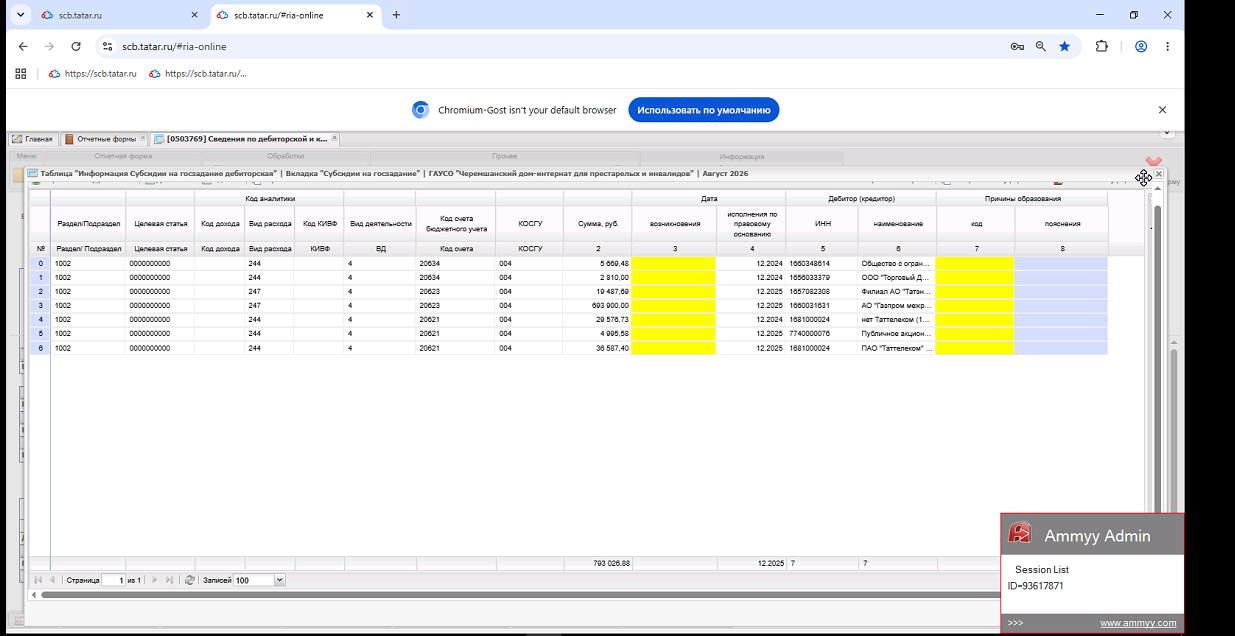
Task: Refresh the table with pager reload icon
Action: tap(189, 580)
